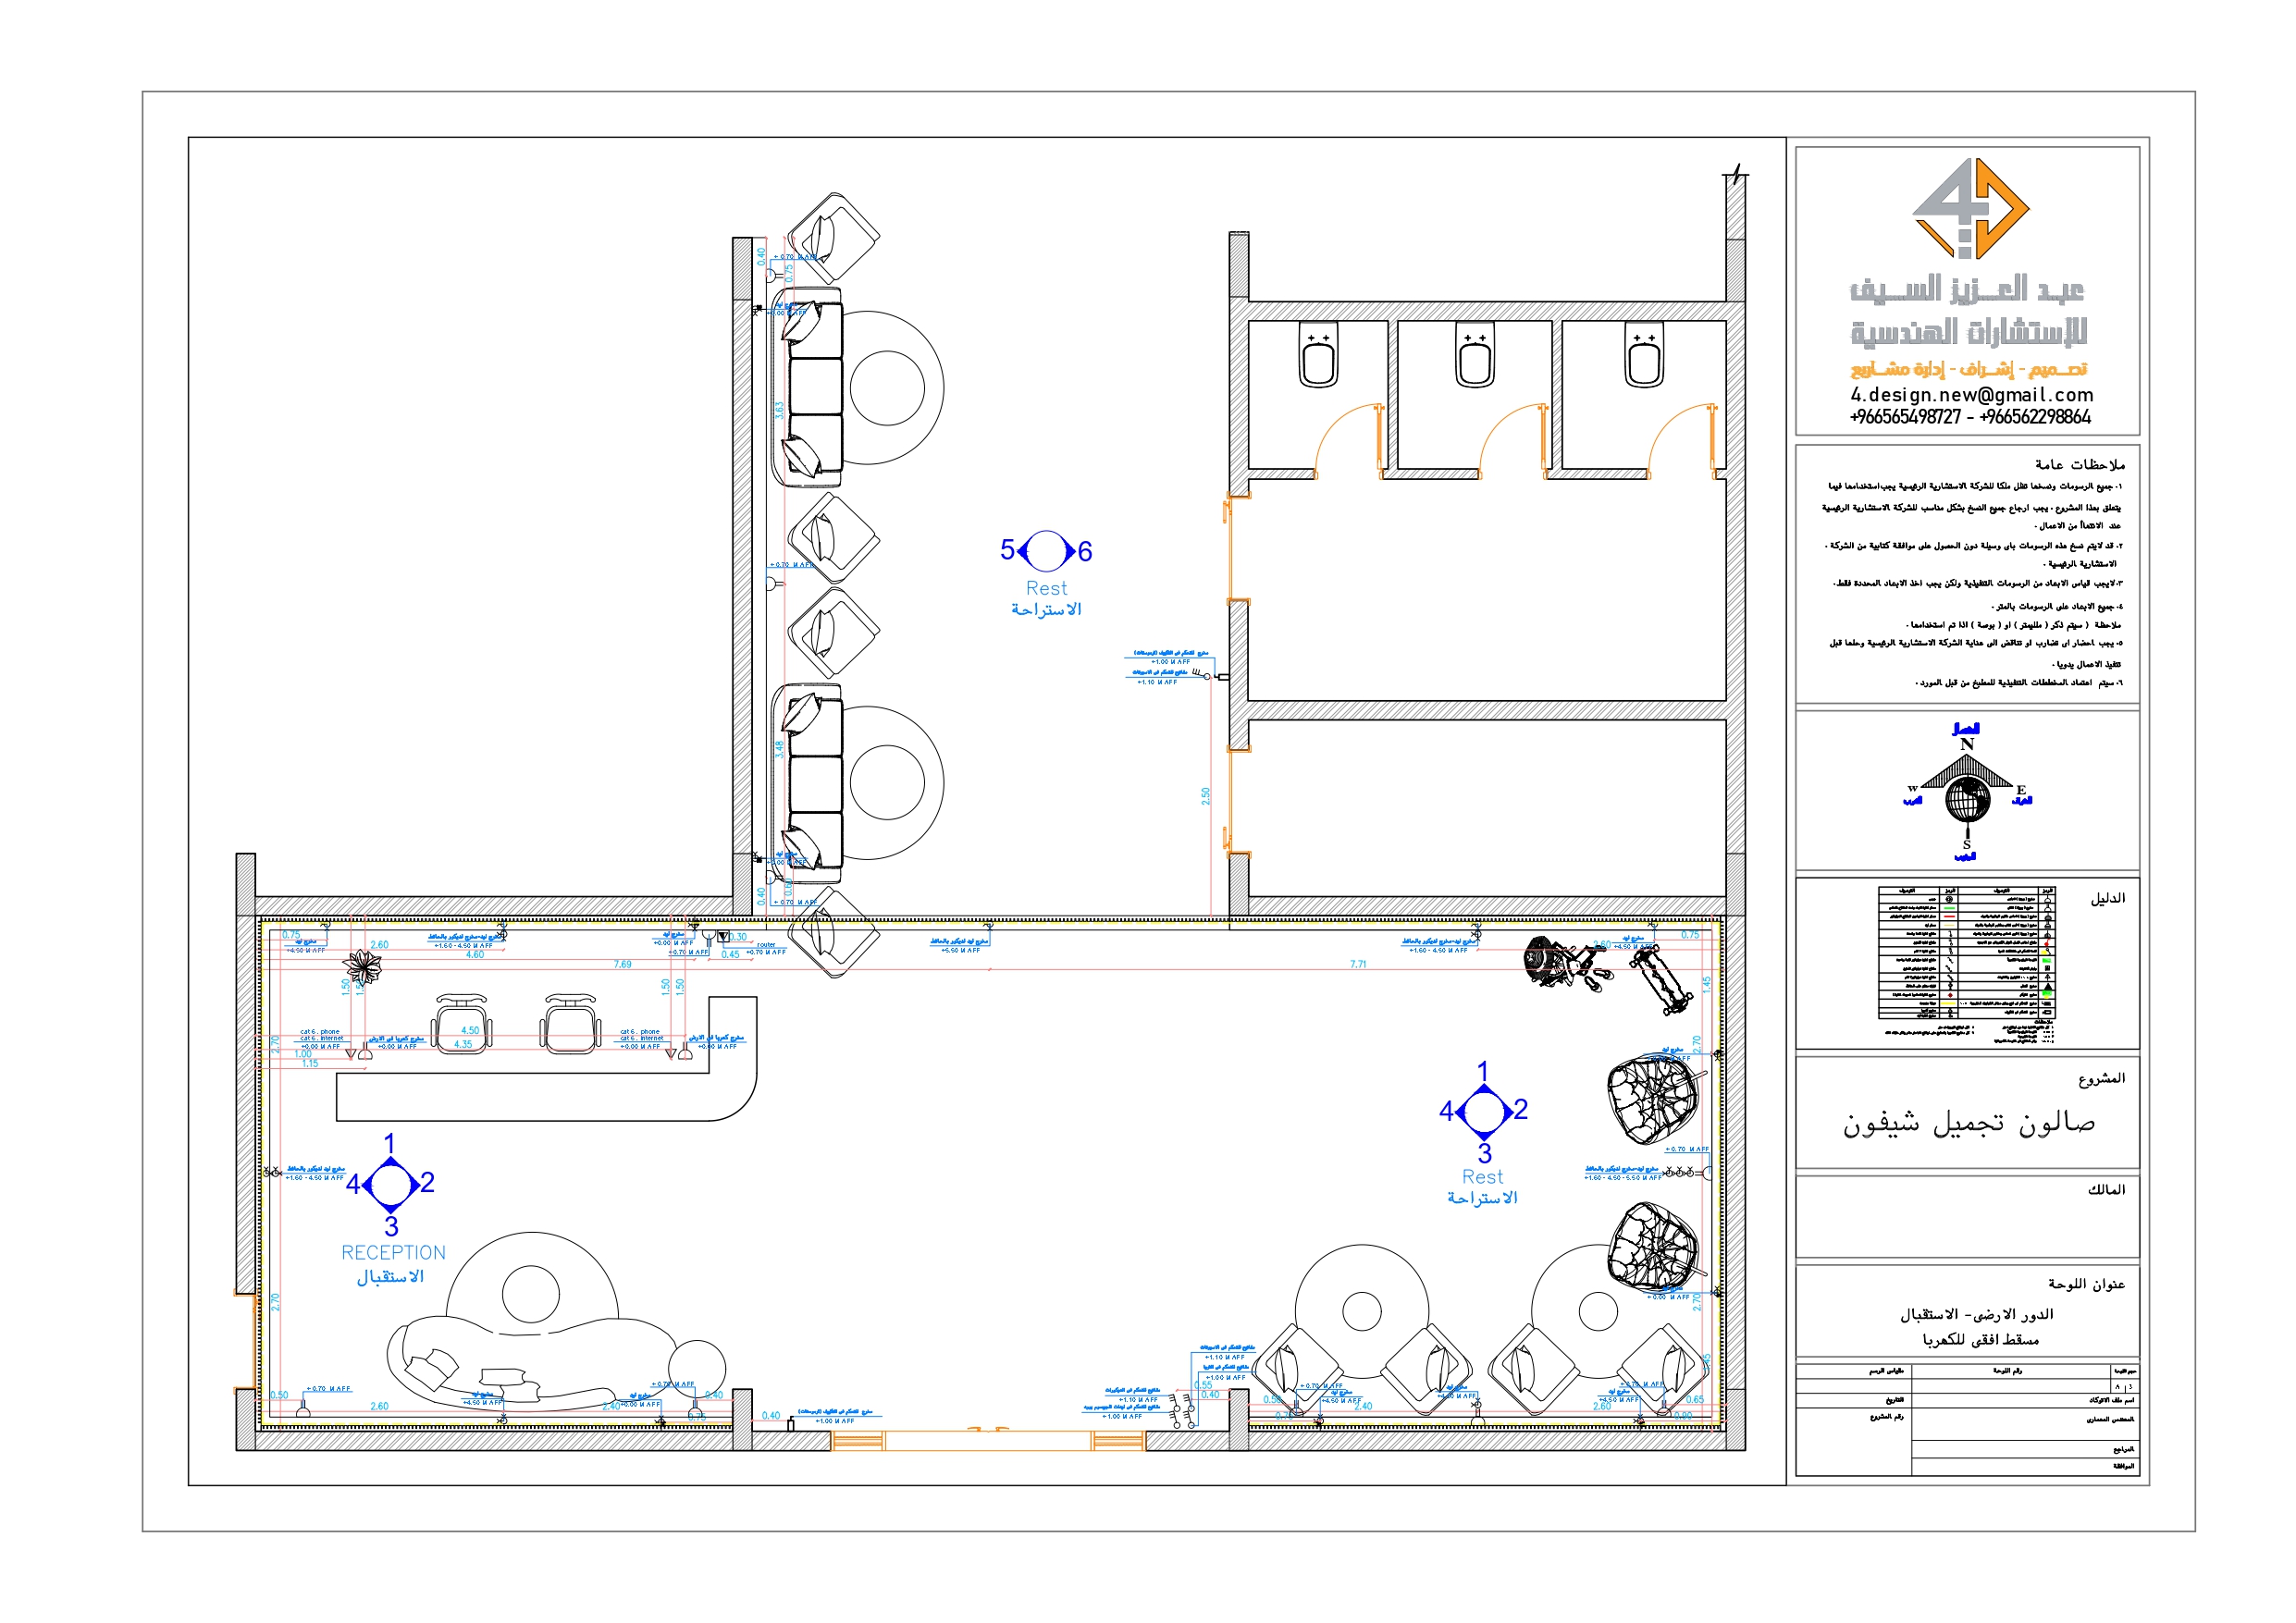This screenshot has width=2296, height=1623.
Task: Select the الدليل legend heading
Action: coord(2107,899)
